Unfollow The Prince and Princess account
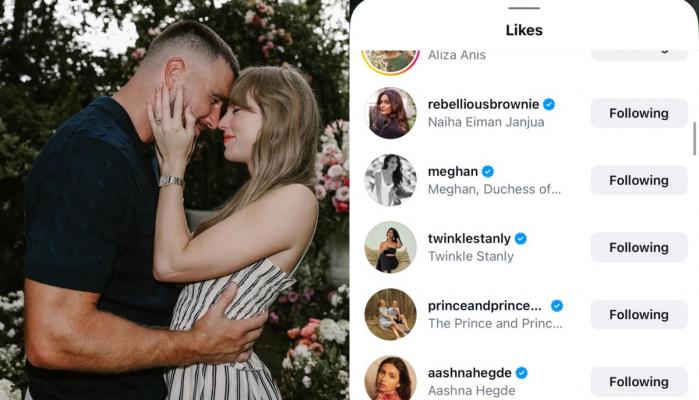The height and width of the screenshot is (400, 699). (x=639, y=314)
